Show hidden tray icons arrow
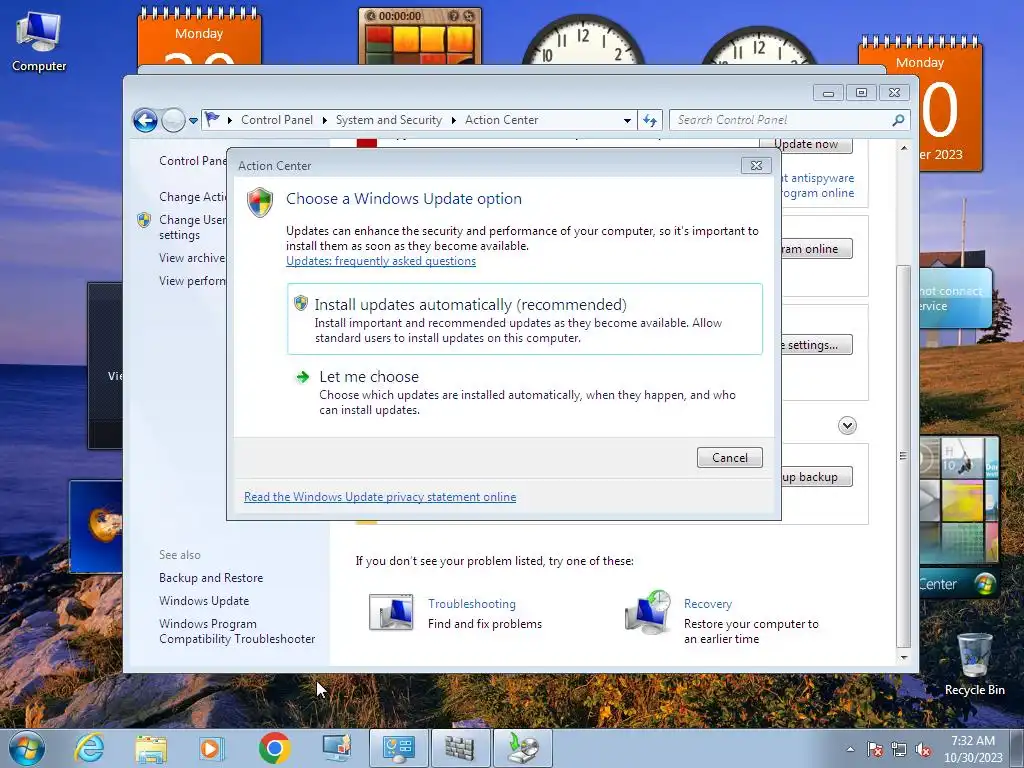This screenshot has height=768, width=1024. coord(850,749)
